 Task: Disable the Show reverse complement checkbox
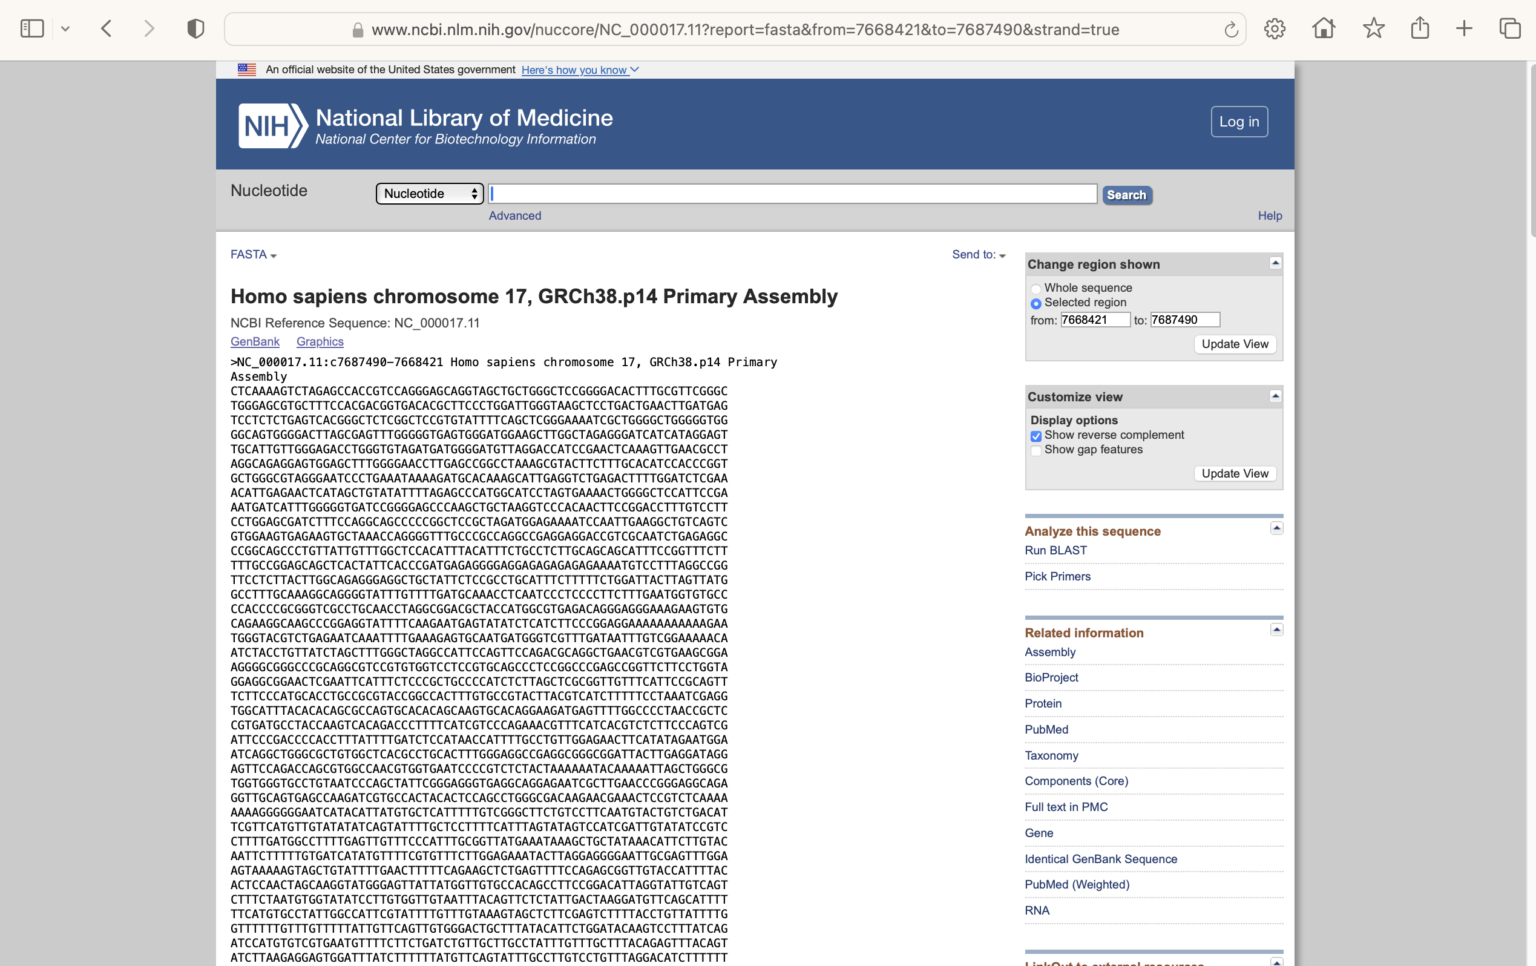tap(1036, 436)
